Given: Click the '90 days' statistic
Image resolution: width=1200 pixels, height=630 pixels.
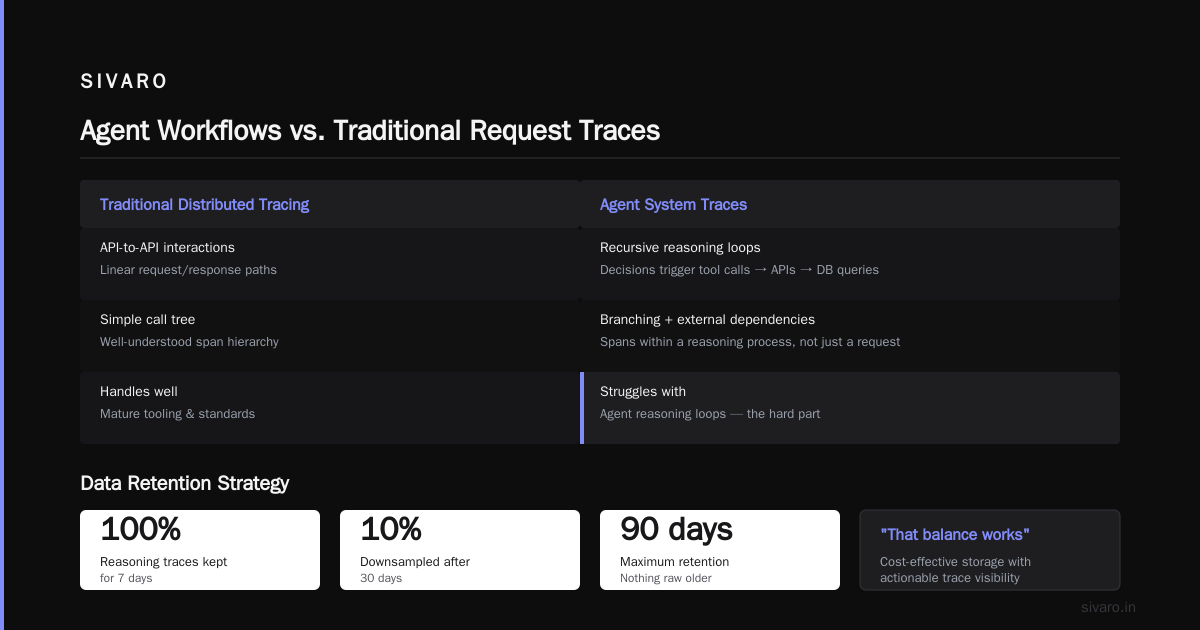Looking at the screenshot, I should 676,529.
